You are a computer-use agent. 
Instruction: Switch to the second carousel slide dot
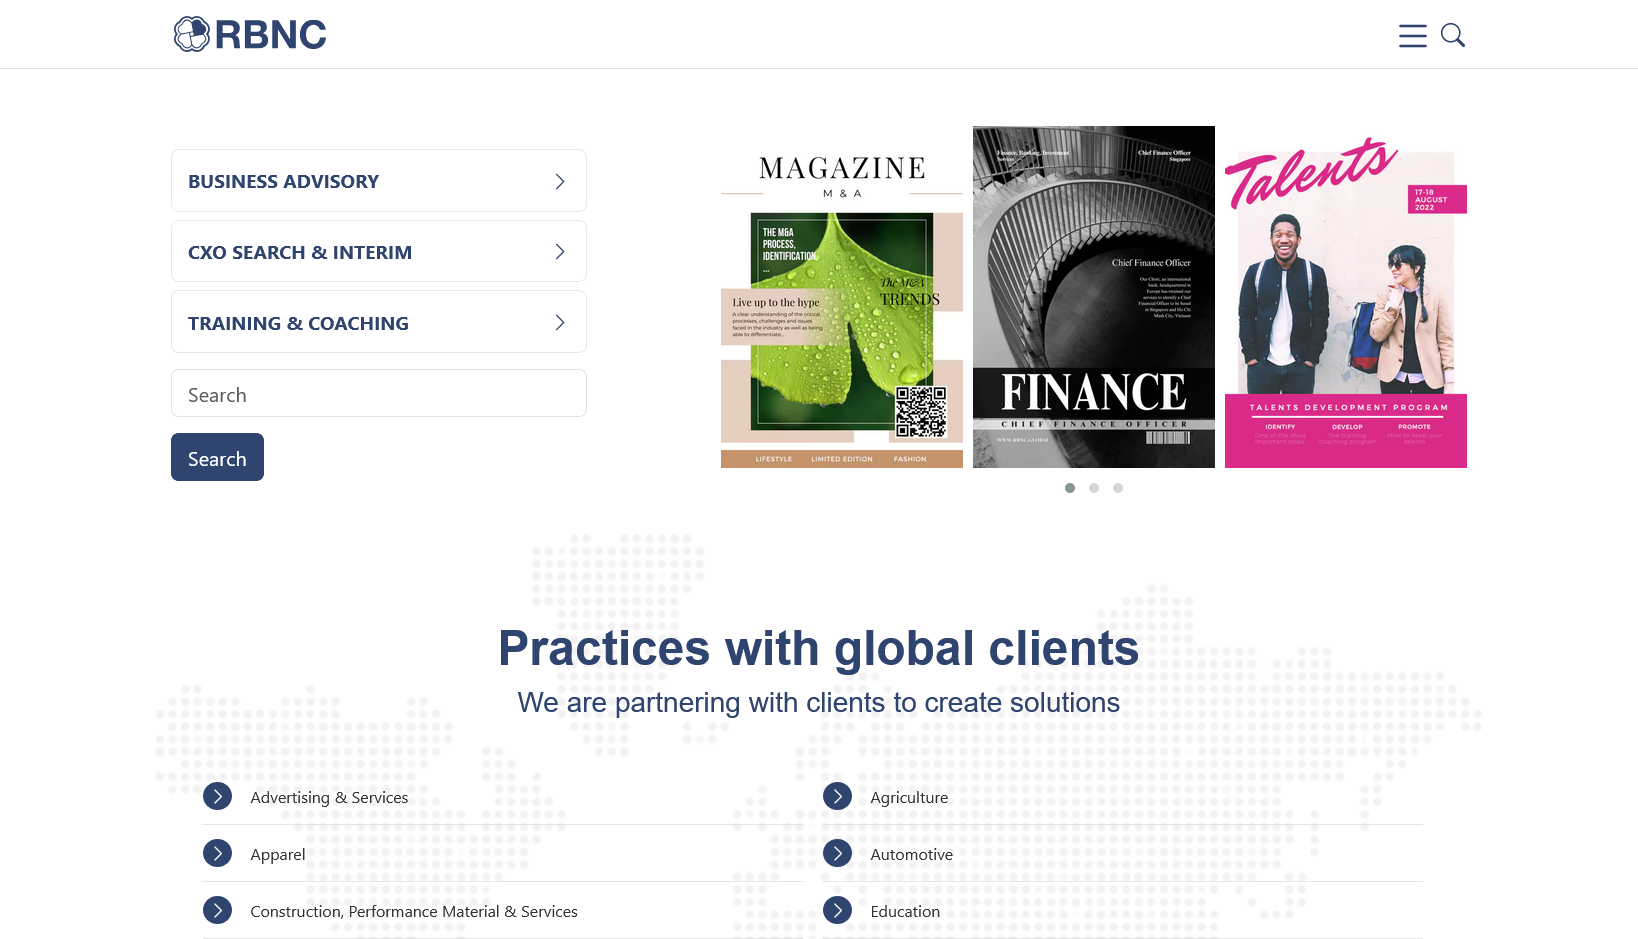coord(1094,488)
